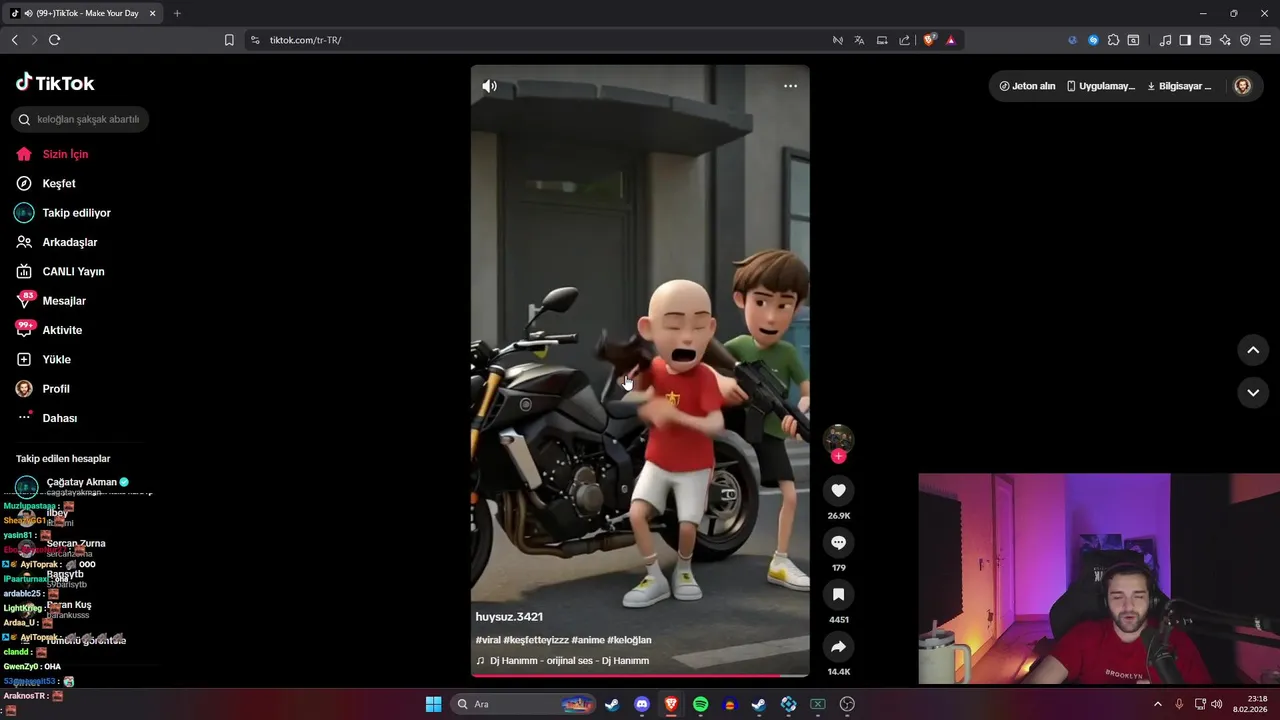The height and width of the screenshot is (720, 1280).
Task: Seek along the video progress bar
Action: (640, 676)
